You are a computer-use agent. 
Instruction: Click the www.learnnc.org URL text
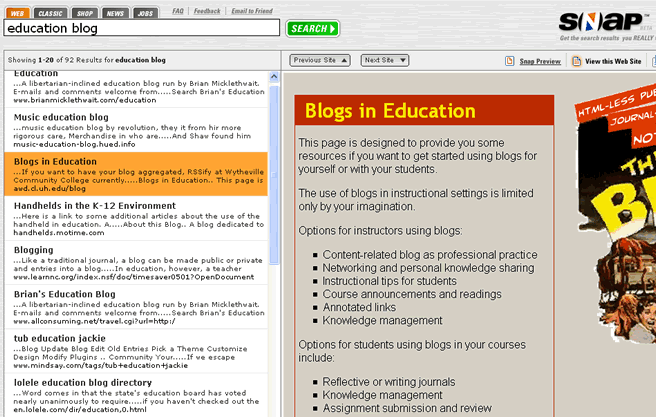[x=133, y=277]
